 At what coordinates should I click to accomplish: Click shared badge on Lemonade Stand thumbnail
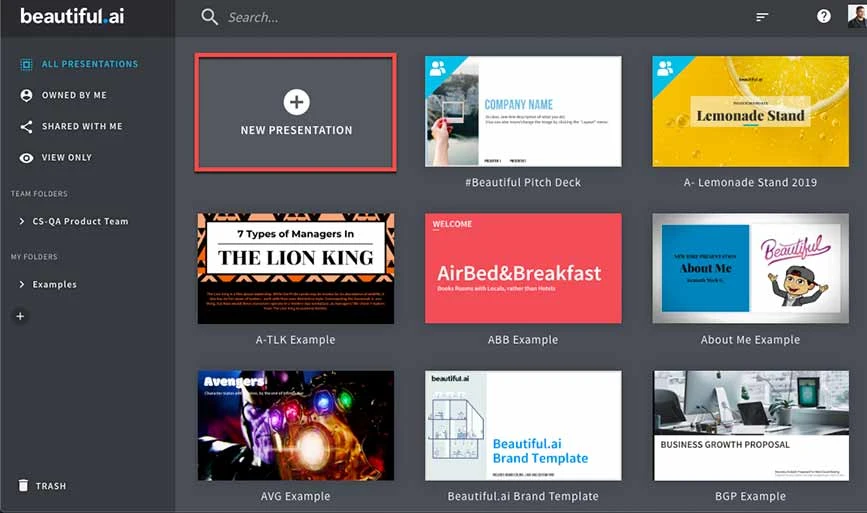pos(666,69)
